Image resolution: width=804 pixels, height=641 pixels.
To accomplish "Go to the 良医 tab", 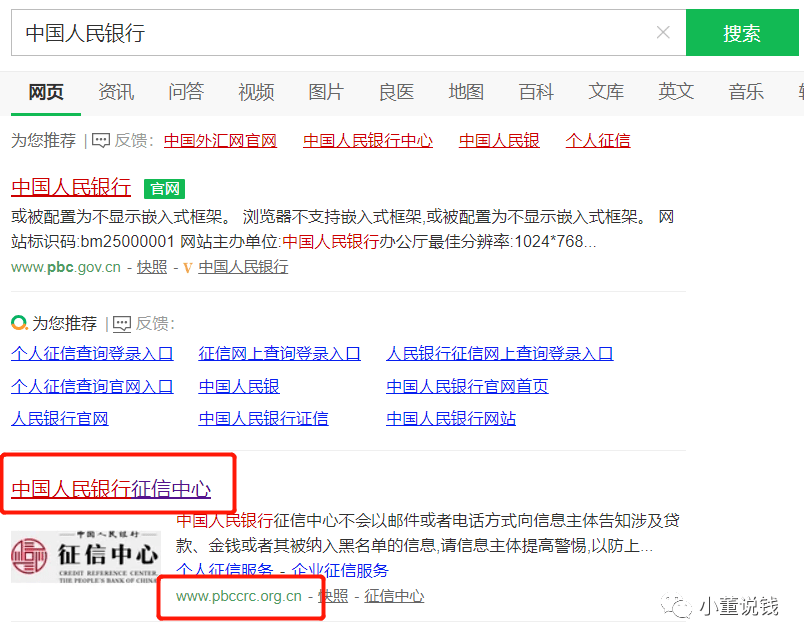I will point(396,92).
